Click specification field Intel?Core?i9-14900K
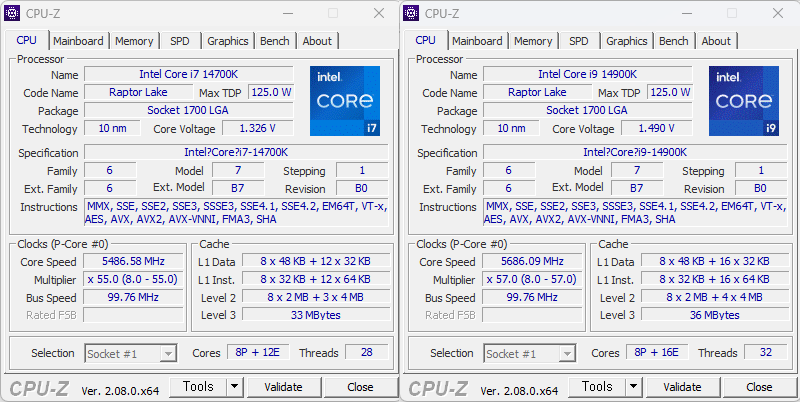 pos(635,152)
